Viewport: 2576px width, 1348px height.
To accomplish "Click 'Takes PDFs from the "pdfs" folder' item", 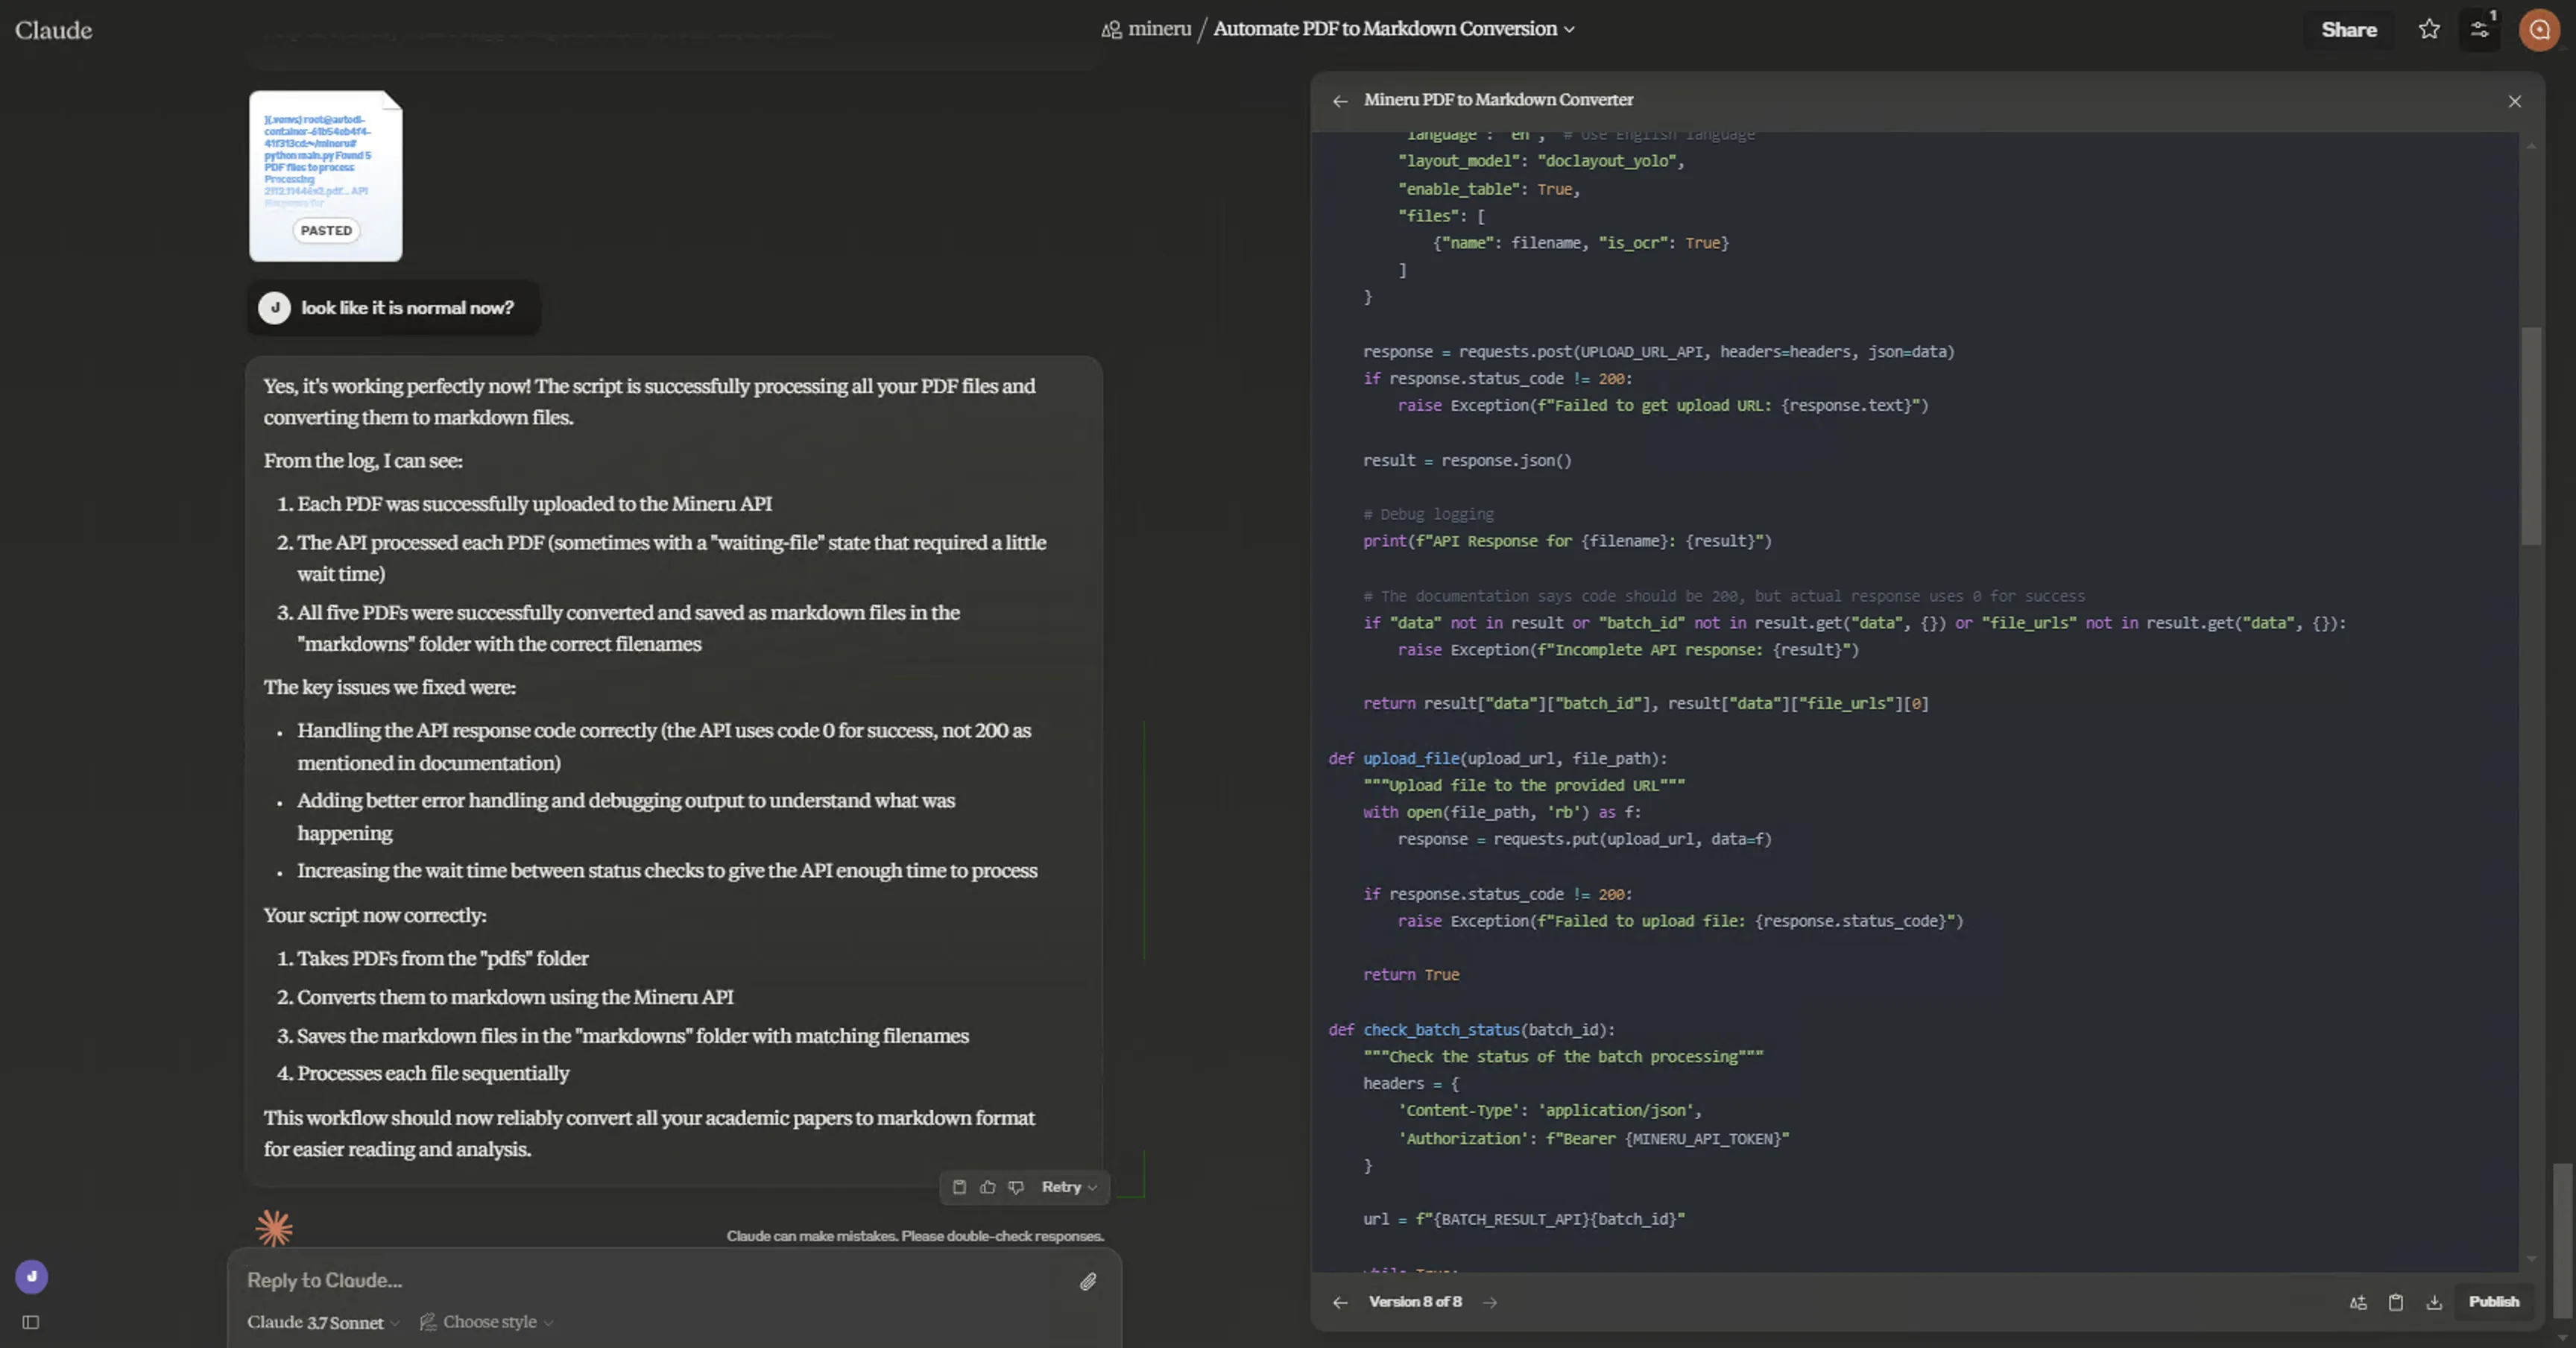I will pyautogui.click(x=443, y=958).
